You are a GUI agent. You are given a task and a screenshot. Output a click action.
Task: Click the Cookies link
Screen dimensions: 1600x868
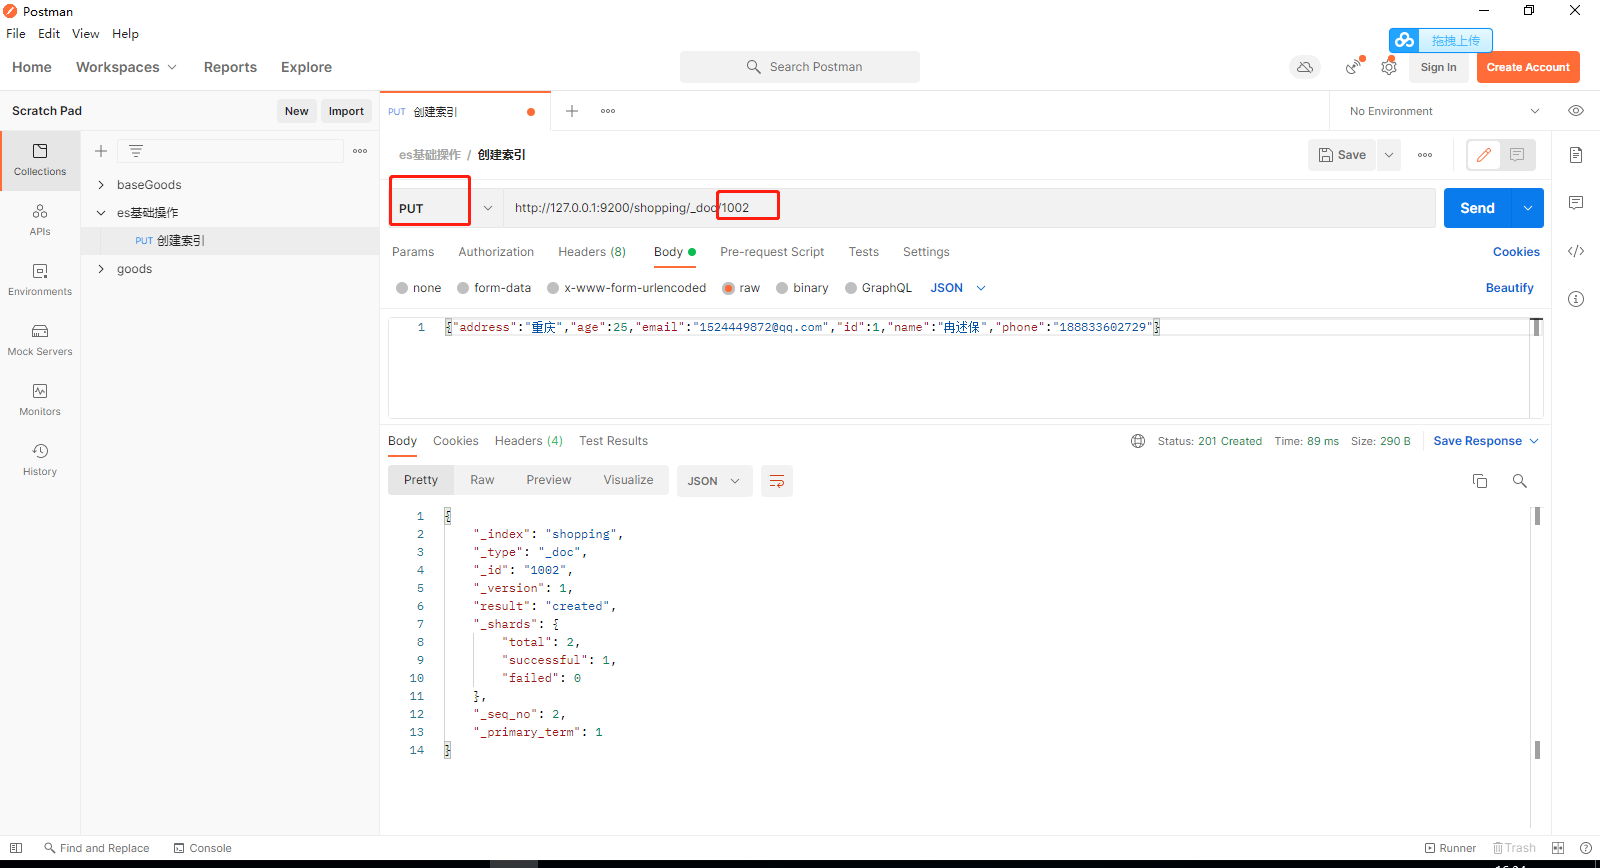click(x=1516, y=252)
